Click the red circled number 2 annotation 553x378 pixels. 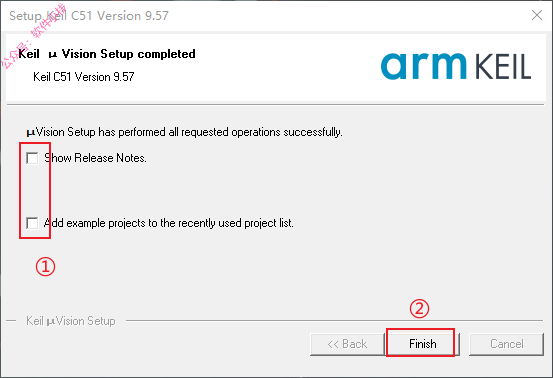click(x=419, y=309)
